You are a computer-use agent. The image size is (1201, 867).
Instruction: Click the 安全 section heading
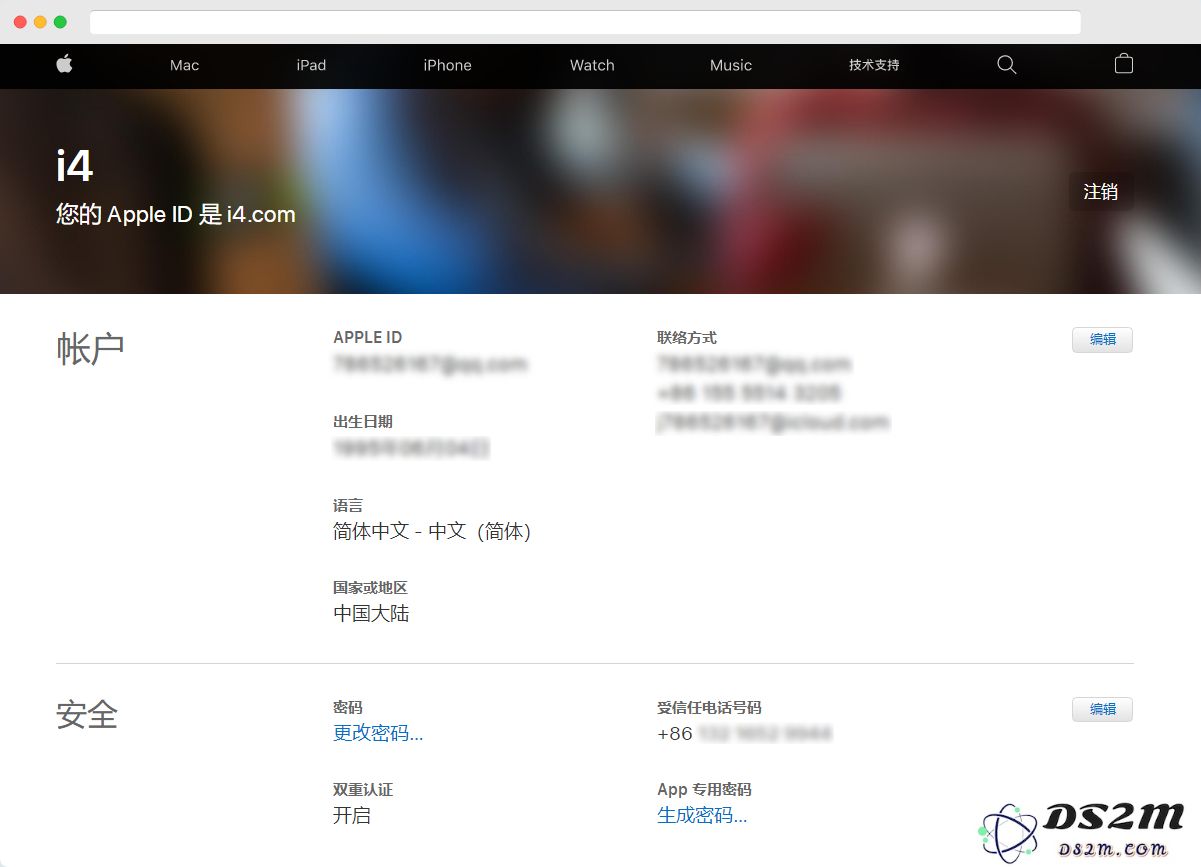coord(87,714)
